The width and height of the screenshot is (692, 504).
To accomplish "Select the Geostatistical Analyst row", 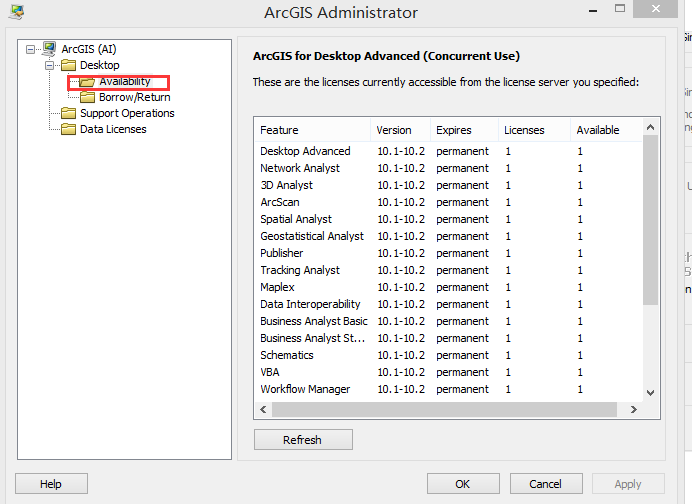I will click(448, 236).
